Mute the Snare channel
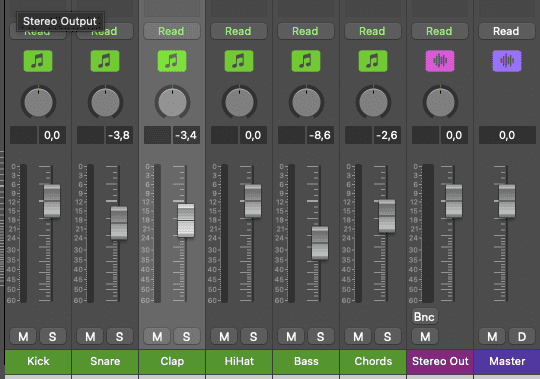This screenshot has width=540, height=379. (x=90, y=336)
